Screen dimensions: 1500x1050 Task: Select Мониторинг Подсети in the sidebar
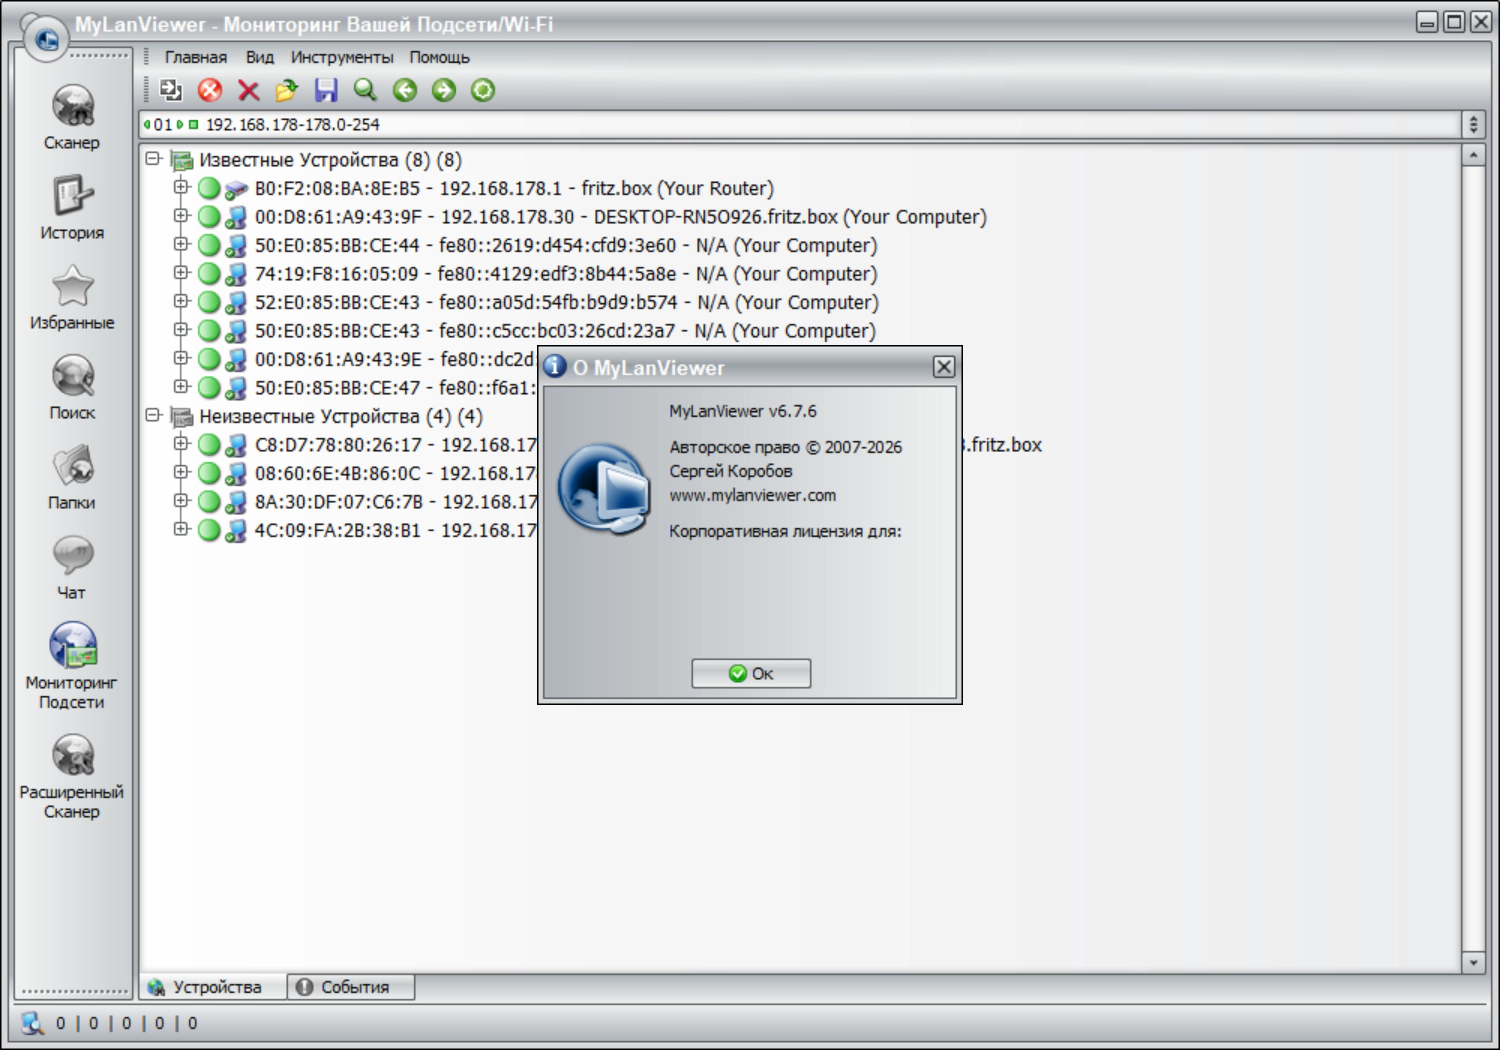tap(72, 665)
